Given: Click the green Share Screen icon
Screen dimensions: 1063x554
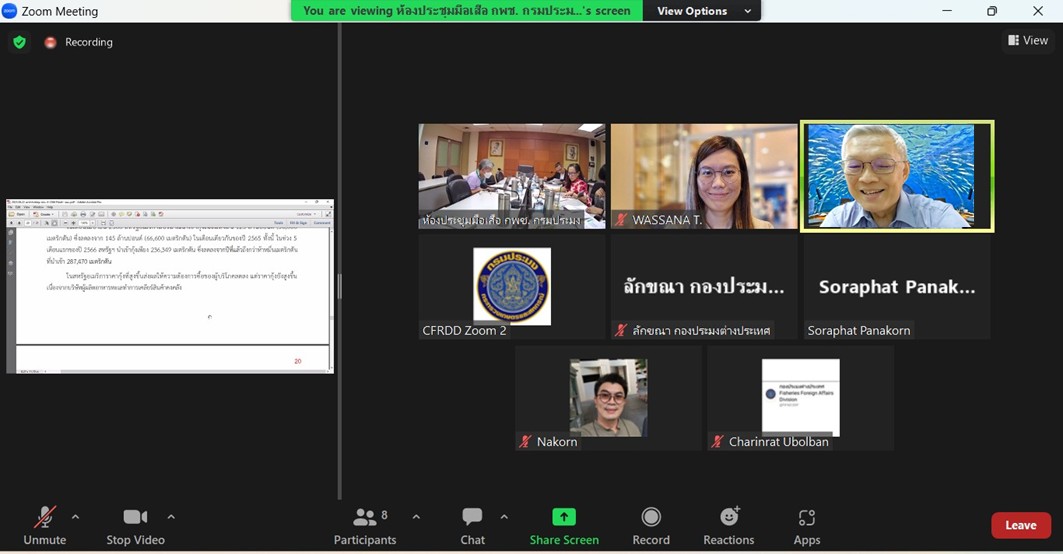Looking at the screenshot, I should (564, 517).
